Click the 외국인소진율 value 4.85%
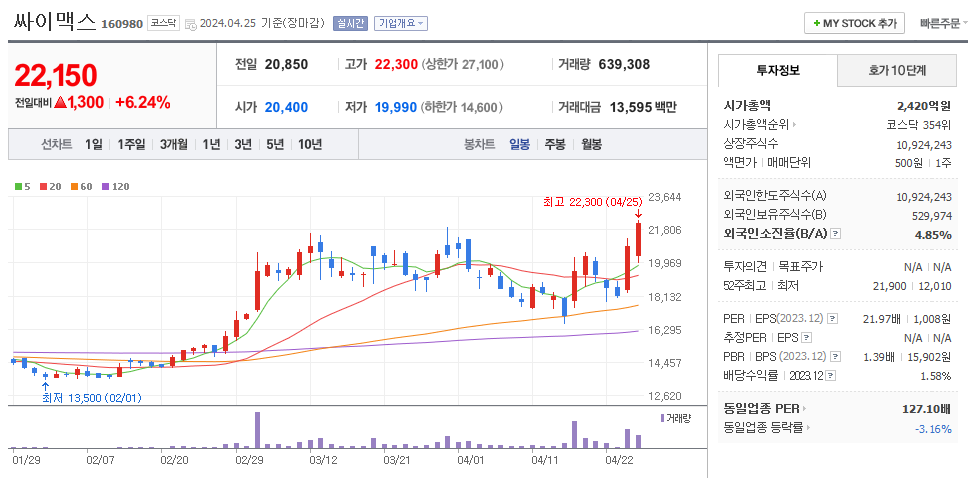977x478 pixels. 933,234
